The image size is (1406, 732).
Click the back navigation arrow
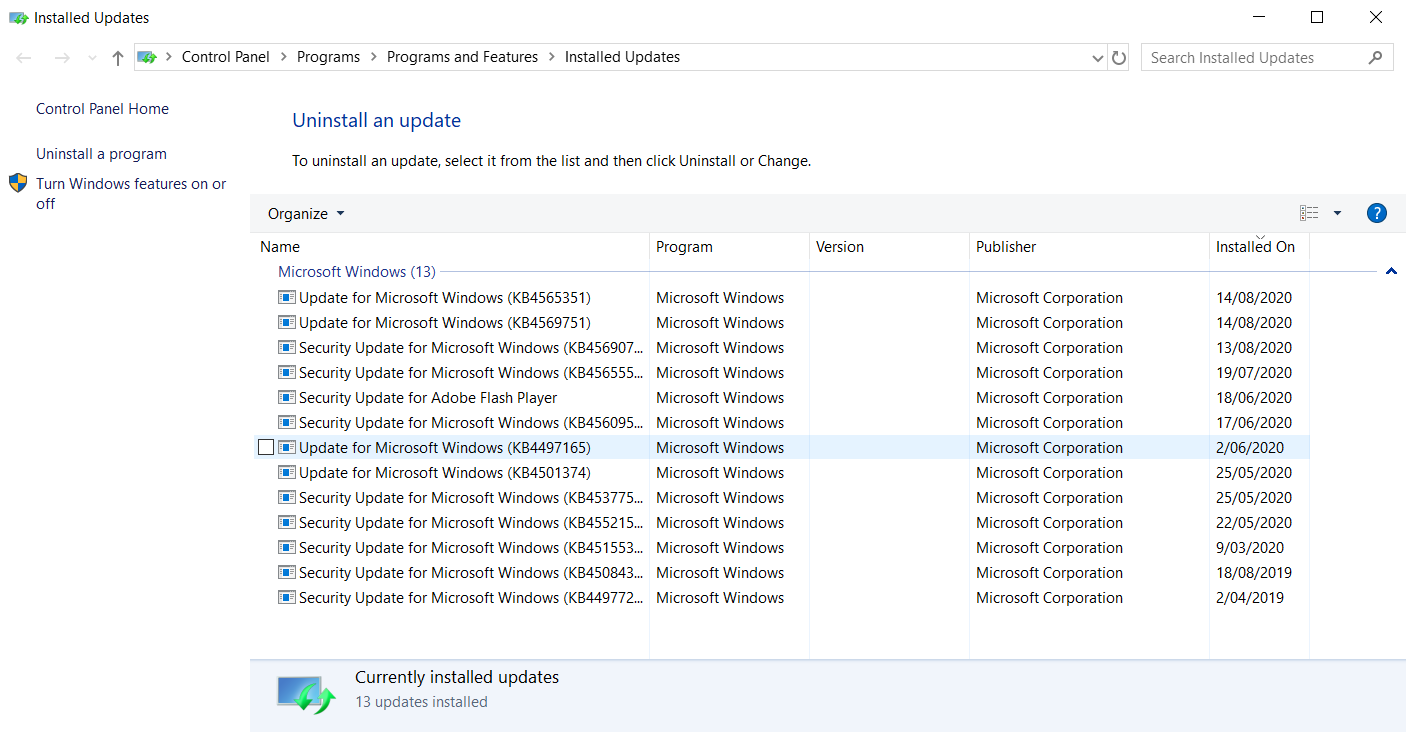(24, 58)
